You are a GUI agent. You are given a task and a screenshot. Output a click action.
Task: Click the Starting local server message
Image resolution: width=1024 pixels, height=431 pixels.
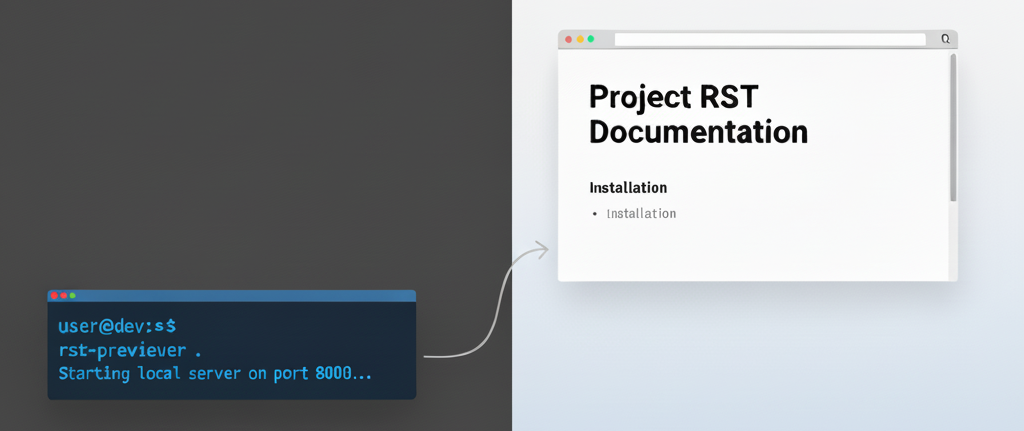click(x=215, y=375)
